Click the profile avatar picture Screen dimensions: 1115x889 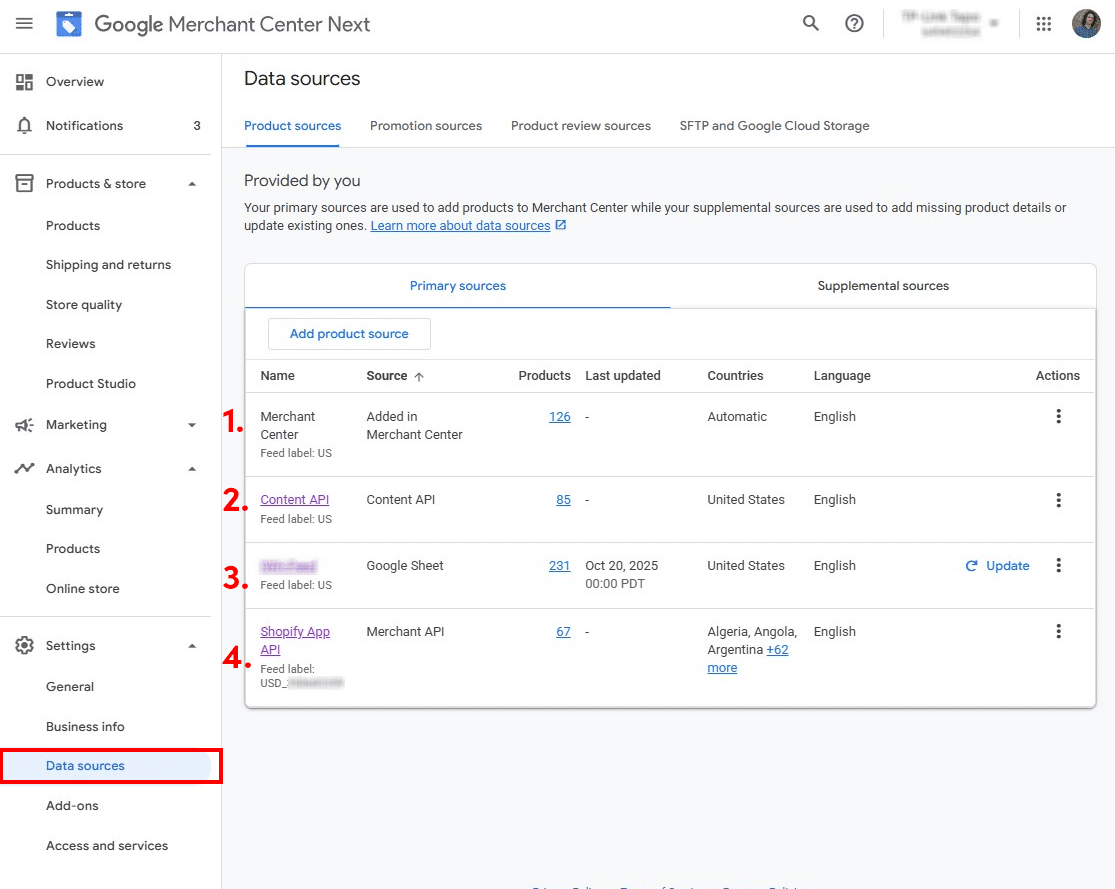pyautogui.click(x=1086, y=23)
